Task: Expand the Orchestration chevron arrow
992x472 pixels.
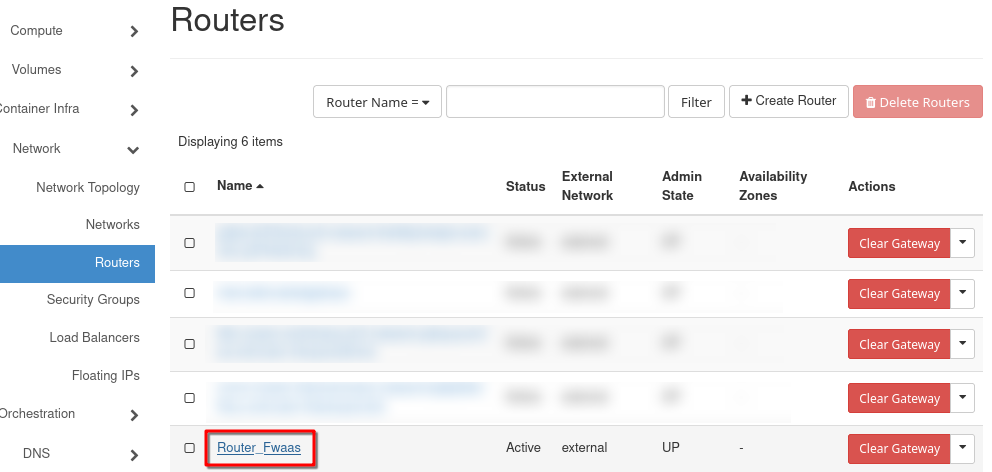Action: pos(134,415)
